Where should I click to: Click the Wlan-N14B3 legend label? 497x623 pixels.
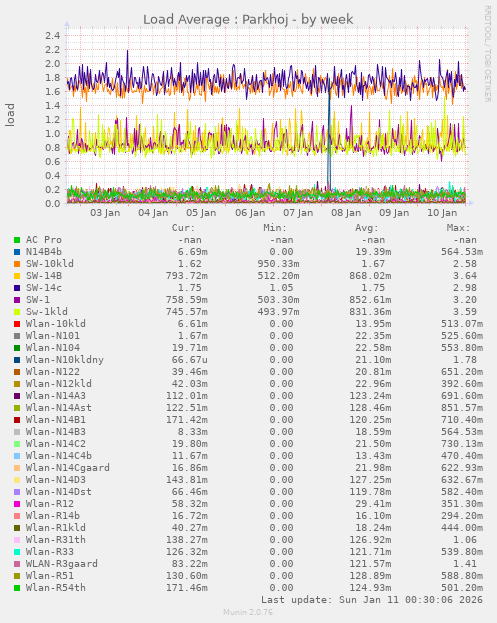(x=56, y=431)
